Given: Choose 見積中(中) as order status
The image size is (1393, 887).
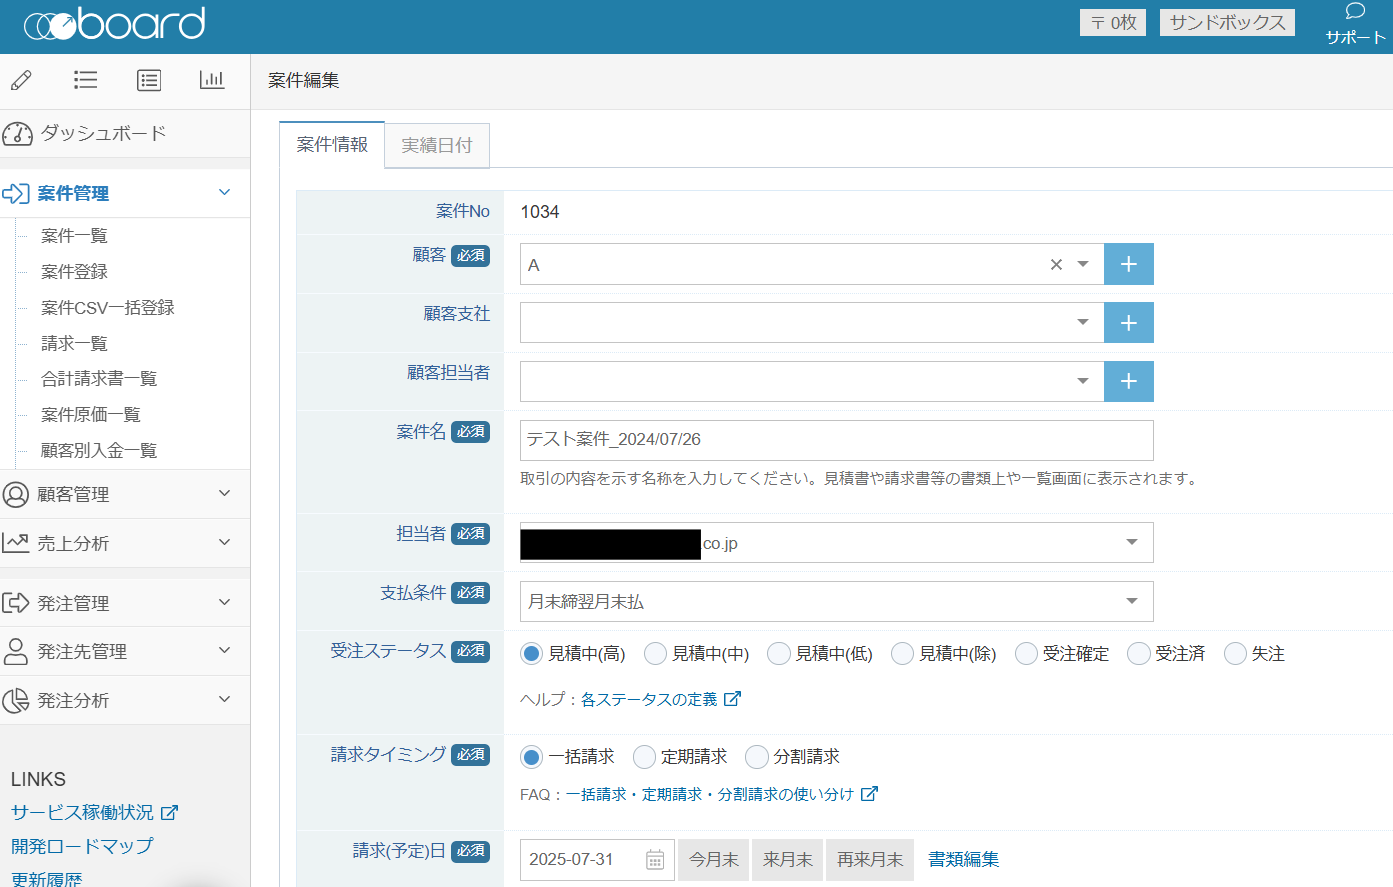Looking at the screenshot, I should click(656, 654).
